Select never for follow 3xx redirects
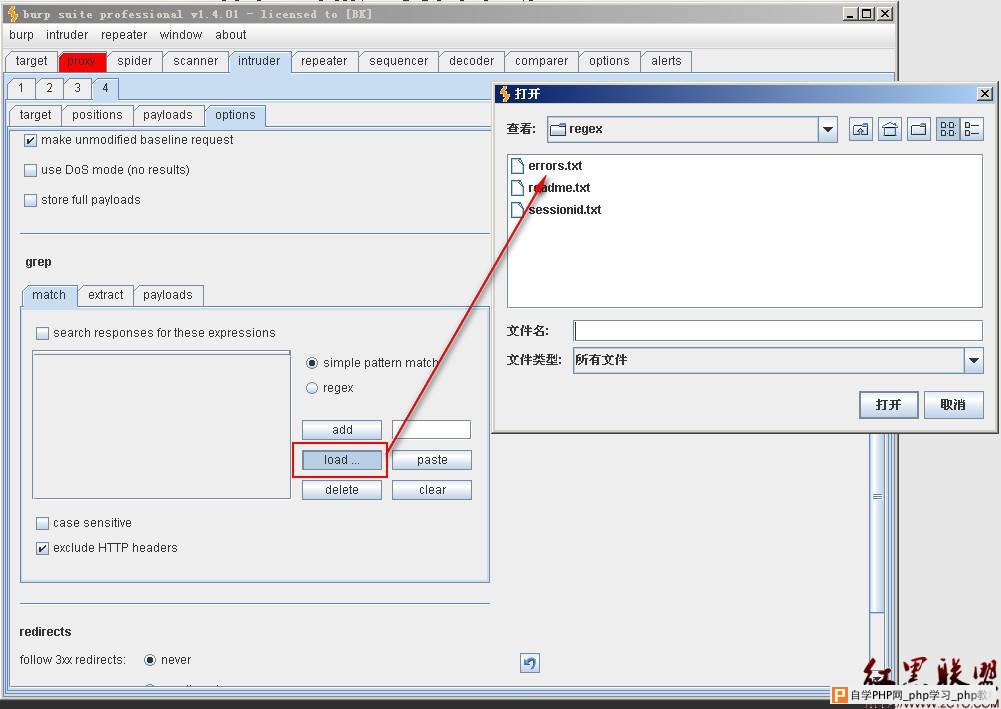This screenshot has width=1001, height=709. 149,660
